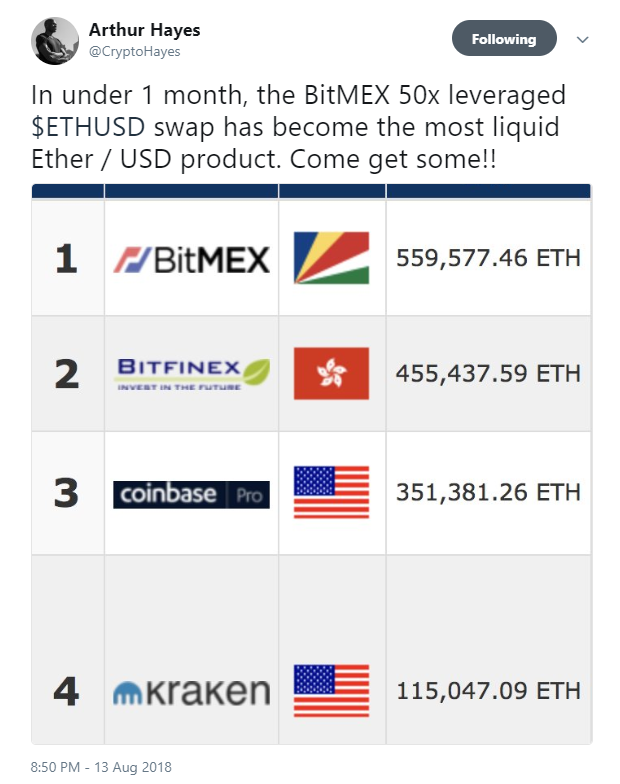This screenshot has width=620, height=784.
Task: Click the US flag beside Kraken
Action: point(331,691)
